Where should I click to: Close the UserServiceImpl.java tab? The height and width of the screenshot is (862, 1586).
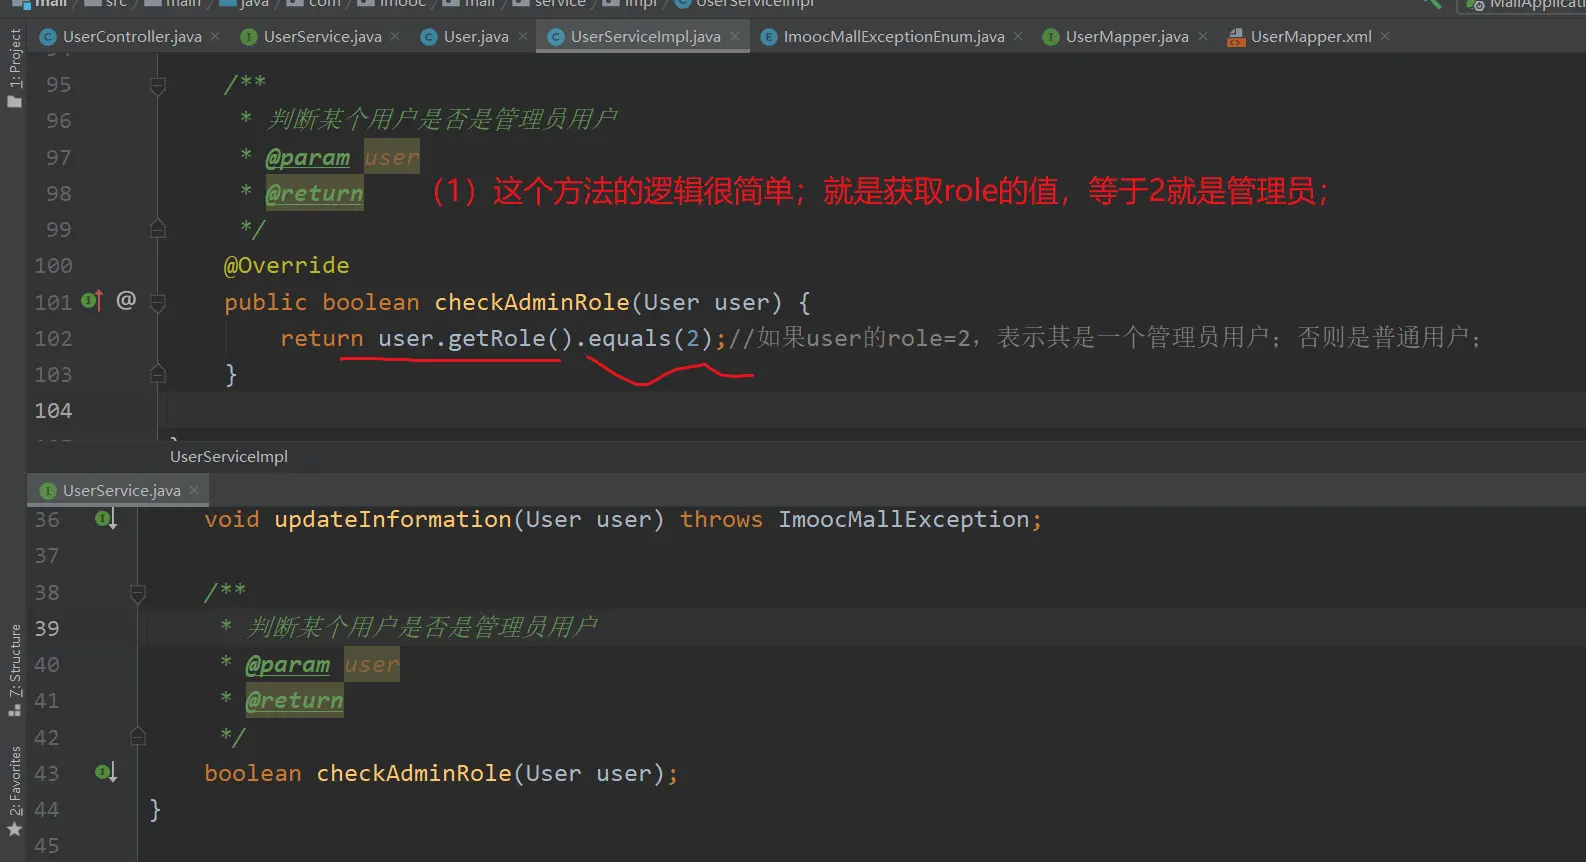point(735,37)
